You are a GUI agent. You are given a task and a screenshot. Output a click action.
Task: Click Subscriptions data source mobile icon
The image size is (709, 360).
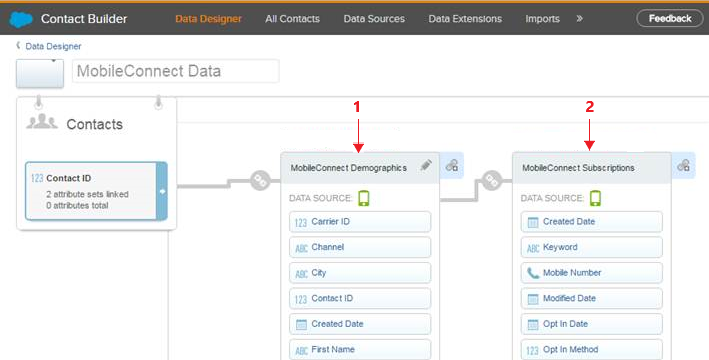596,198
